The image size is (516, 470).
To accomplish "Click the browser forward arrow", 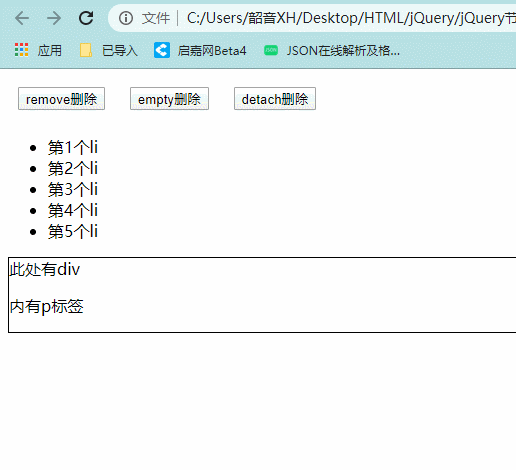I will pyautogui.click(x=54, y=18).
